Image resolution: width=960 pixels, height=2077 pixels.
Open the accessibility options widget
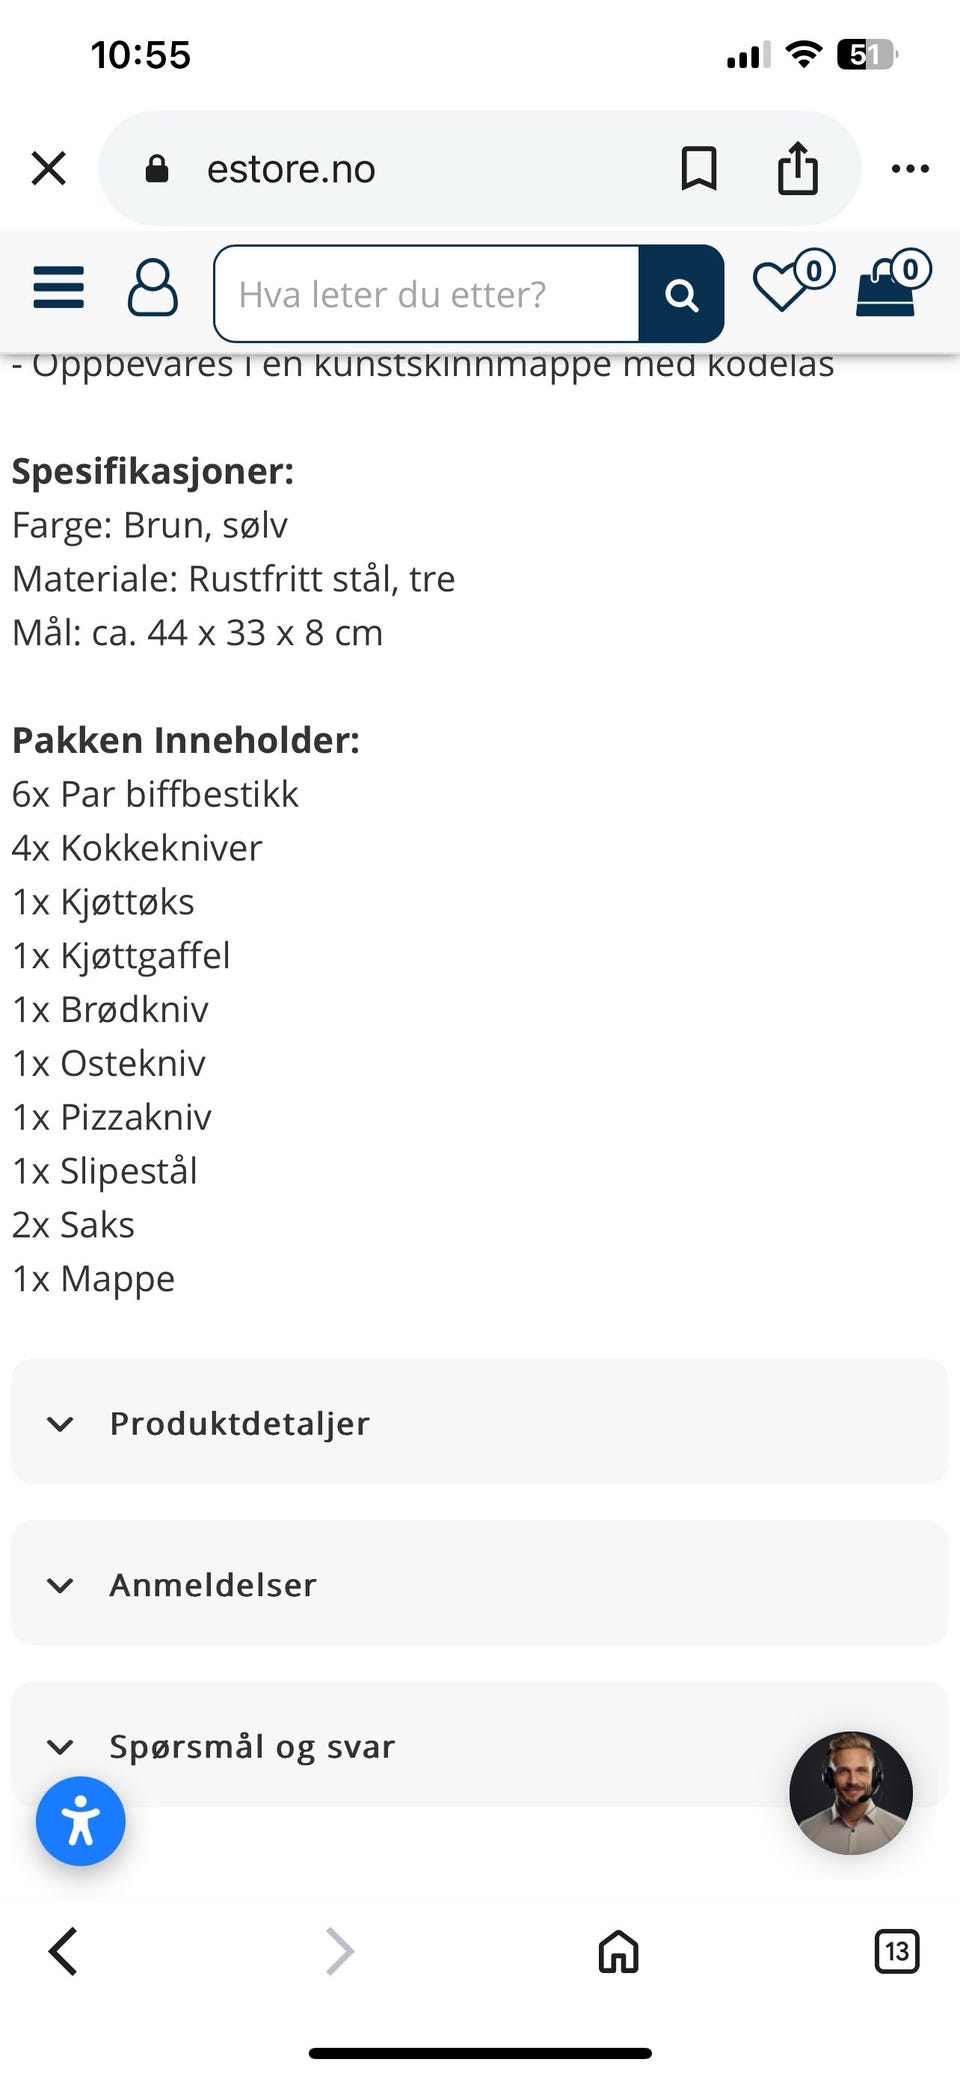(x=81, y=1821)
